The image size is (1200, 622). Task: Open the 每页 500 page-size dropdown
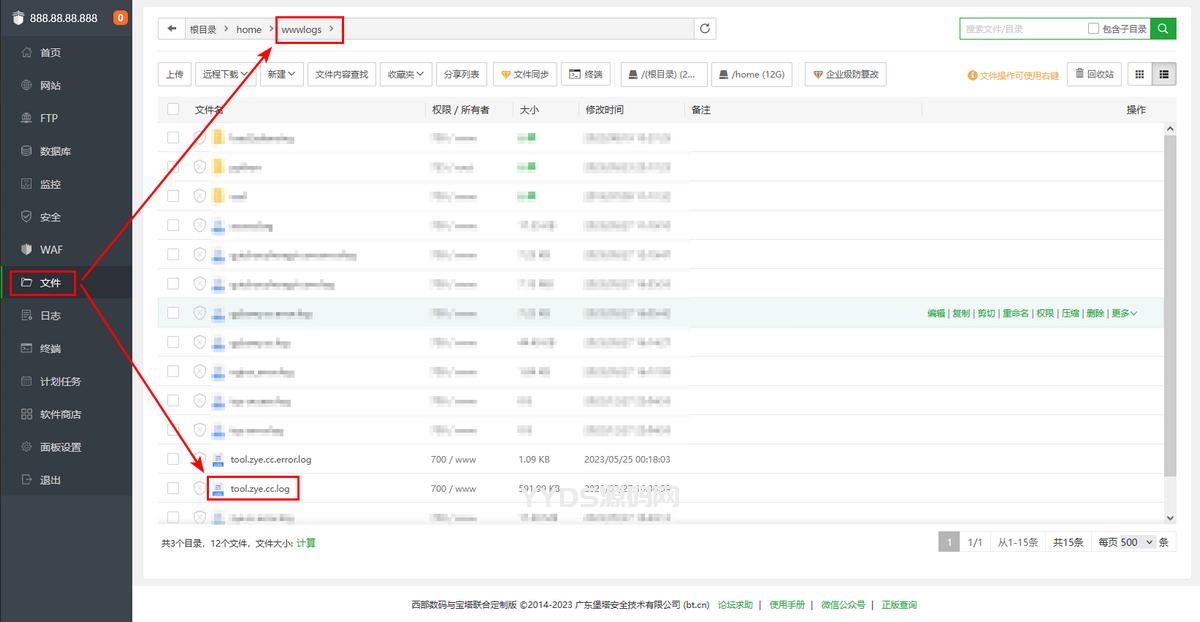pos(1125,542)
